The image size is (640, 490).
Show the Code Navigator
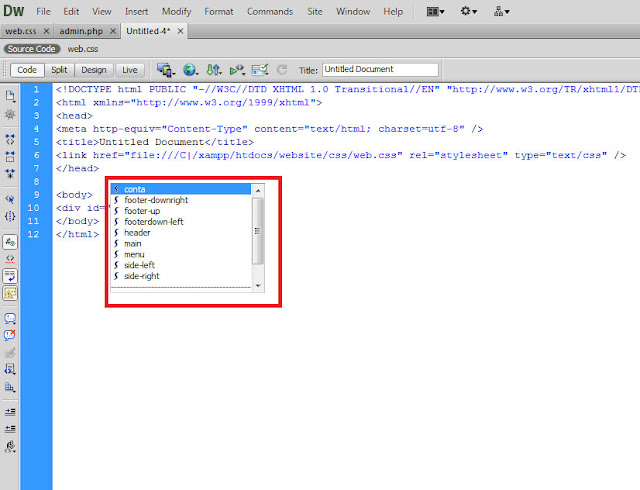10,114
